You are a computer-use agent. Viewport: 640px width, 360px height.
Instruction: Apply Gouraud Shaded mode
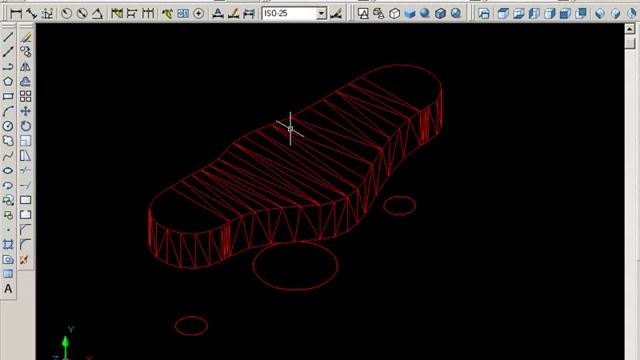(425, 13)
